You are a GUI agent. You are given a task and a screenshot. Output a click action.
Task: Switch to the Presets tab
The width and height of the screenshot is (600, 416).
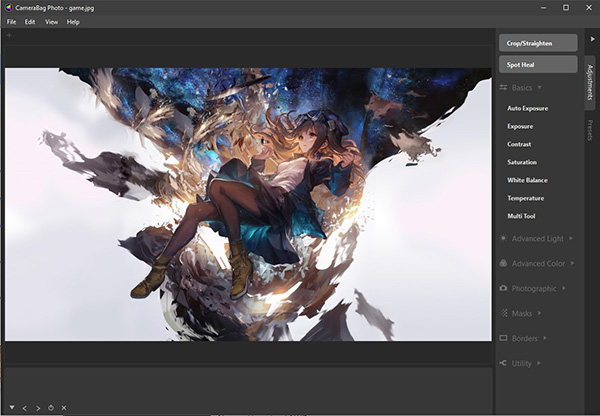[x=591, y=131]
